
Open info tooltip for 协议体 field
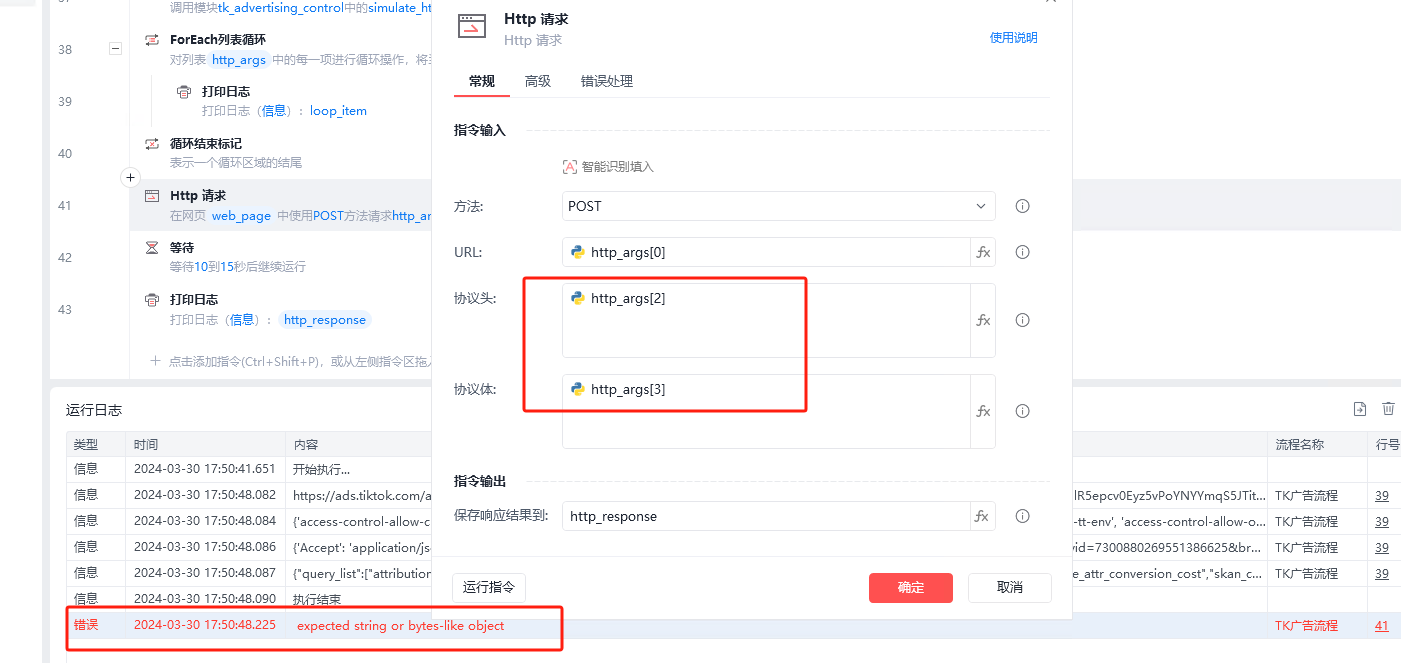(1022, 411)
